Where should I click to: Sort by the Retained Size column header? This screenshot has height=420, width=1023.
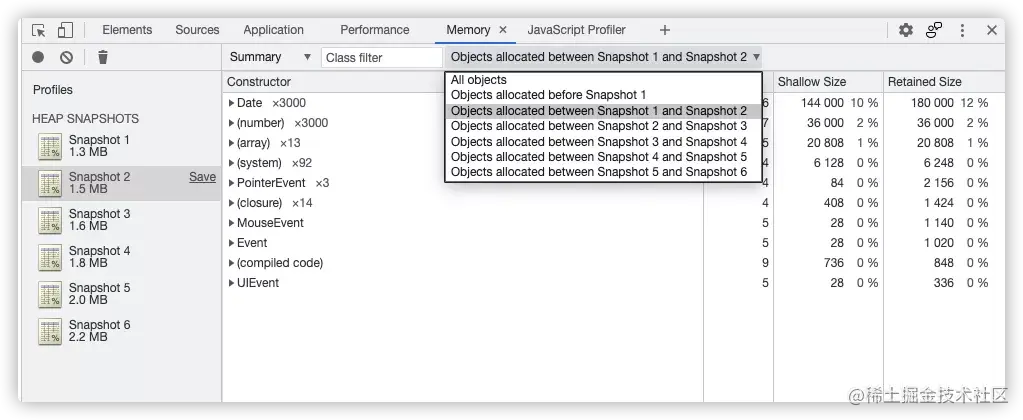tap(925, 82)
